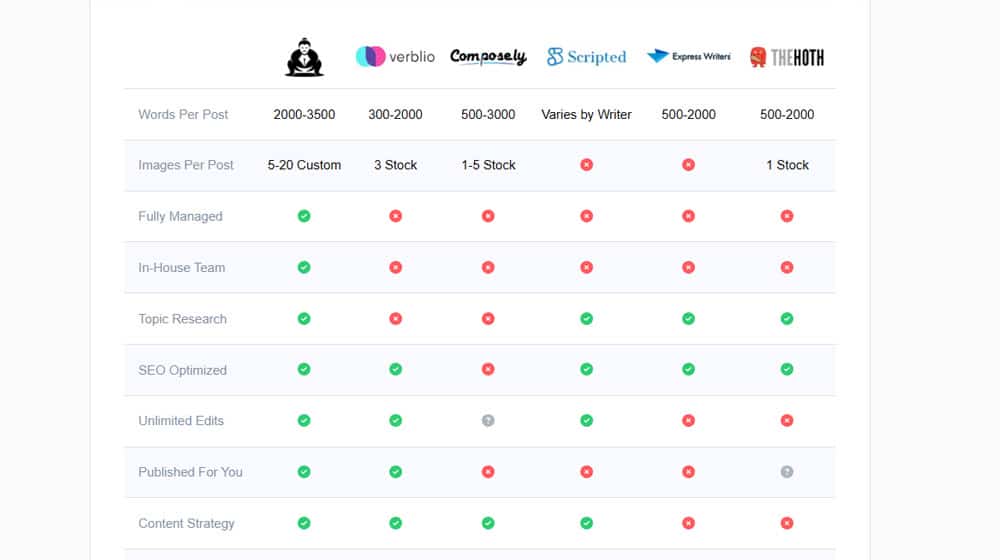Image resolution: width=1000 pixels, height=560 pixels.
Task: Click gray question mark in Unlimited Edits row
Action: tap(488, 421)
